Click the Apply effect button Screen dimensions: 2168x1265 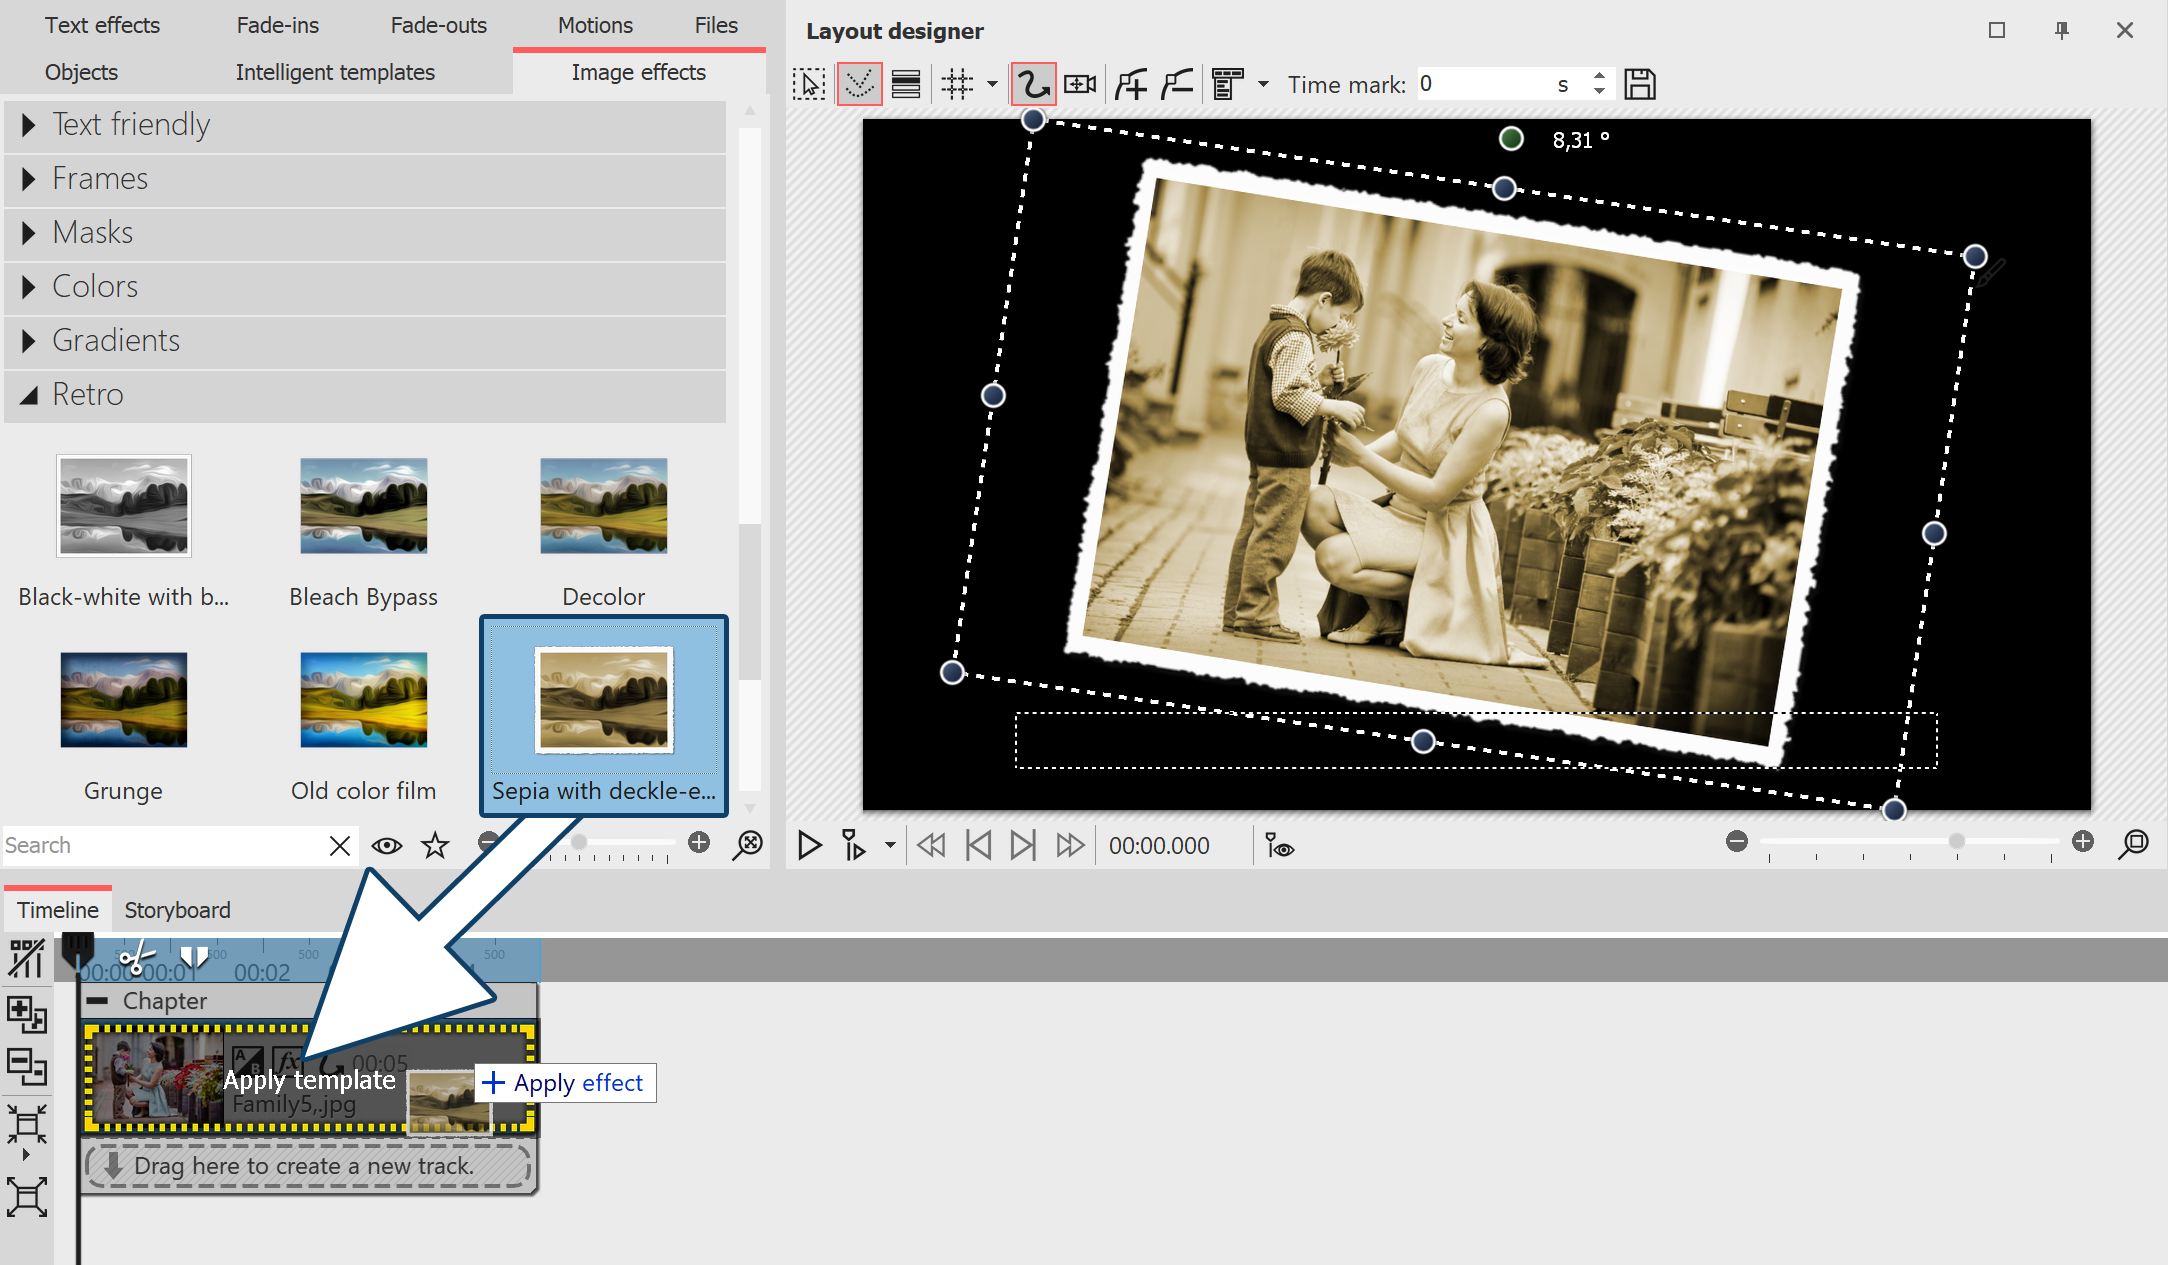[x=566, y=1083]
